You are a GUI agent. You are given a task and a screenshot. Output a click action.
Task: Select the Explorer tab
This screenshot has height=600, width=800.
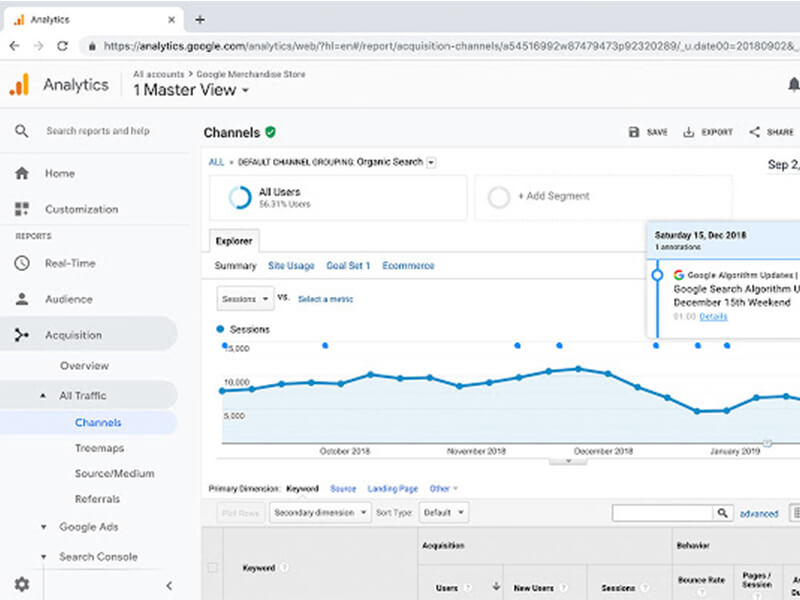point(234,241)
